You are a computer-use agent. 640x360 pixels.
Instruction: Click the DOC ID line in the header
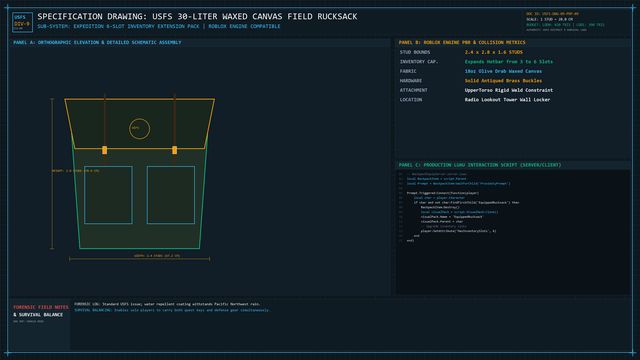tap(552, 14)
